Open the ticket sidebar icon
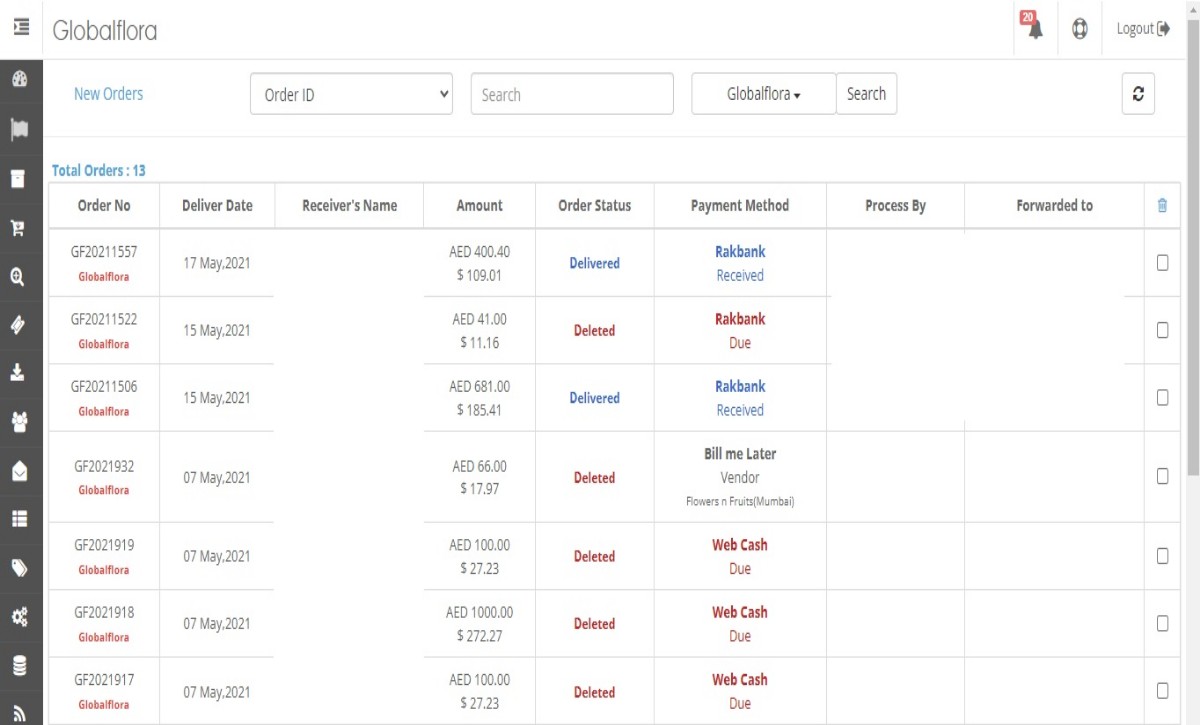The width and height of the screenshot is (1200, 725). (x=18, y=325)
